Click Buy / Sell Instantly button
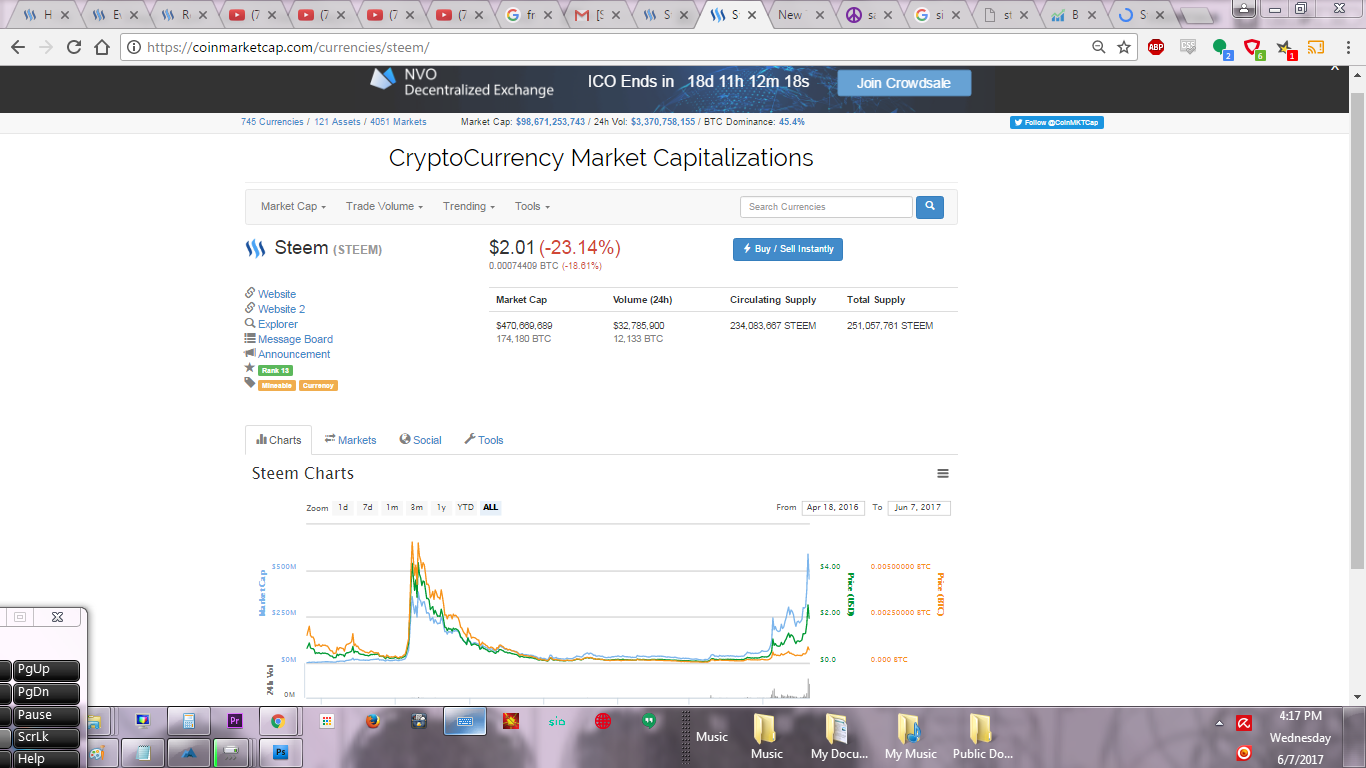This screenshot has height=768, width=1366. click(x=788, y=249)
